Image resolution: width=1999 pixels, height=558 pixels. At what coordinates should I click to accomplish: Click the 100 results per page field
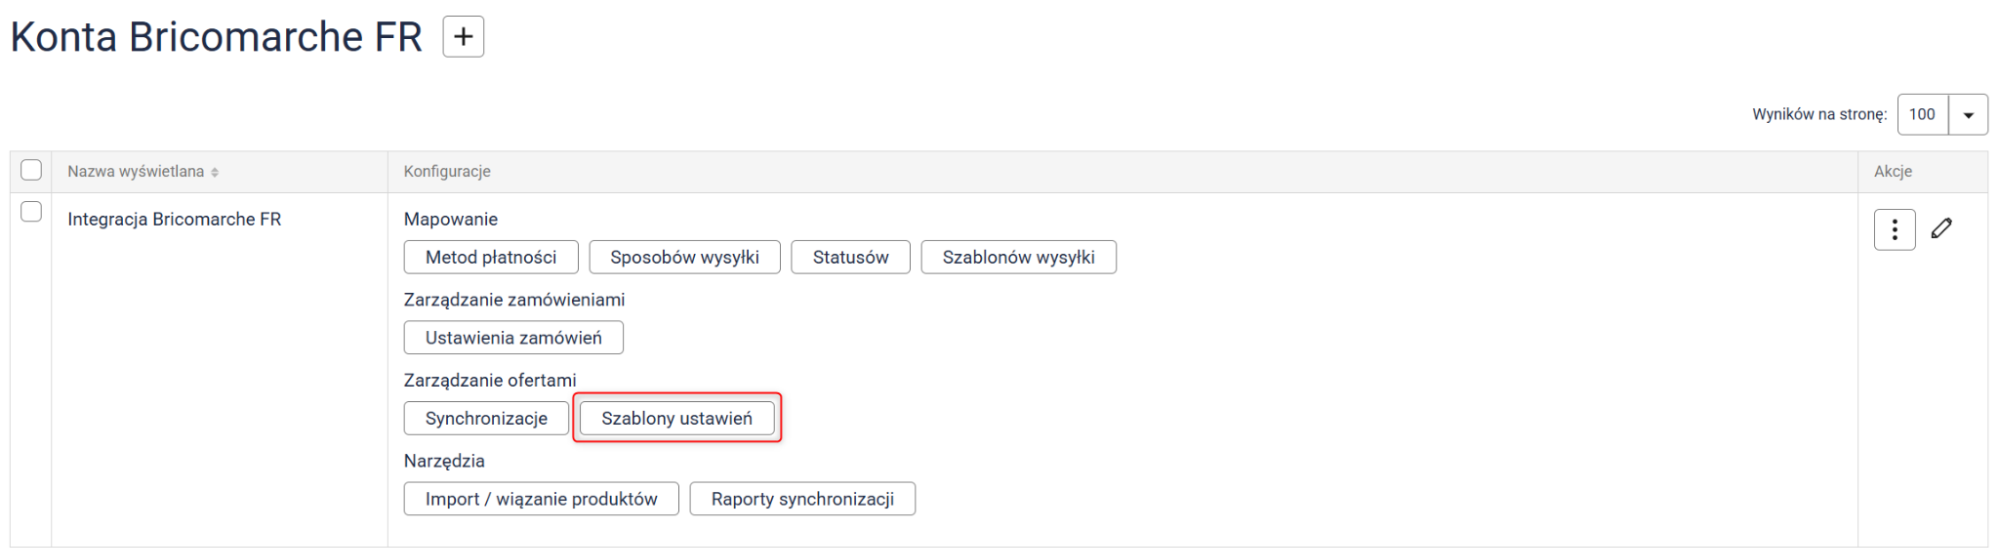pos(1922,115)
